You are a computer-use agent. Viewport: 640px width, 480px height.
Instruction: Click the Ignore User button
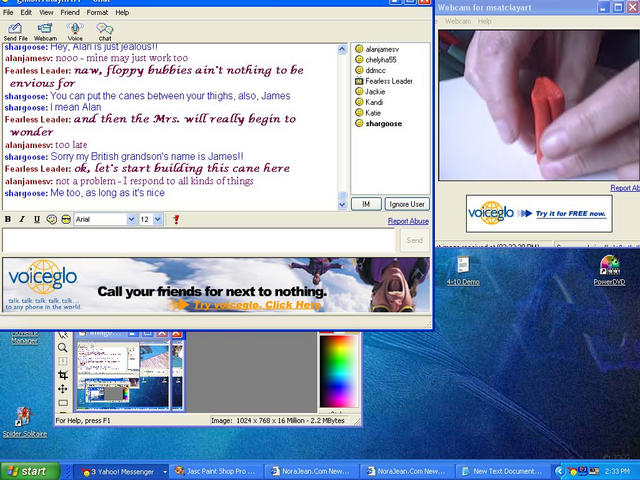(x=407, y=204)
